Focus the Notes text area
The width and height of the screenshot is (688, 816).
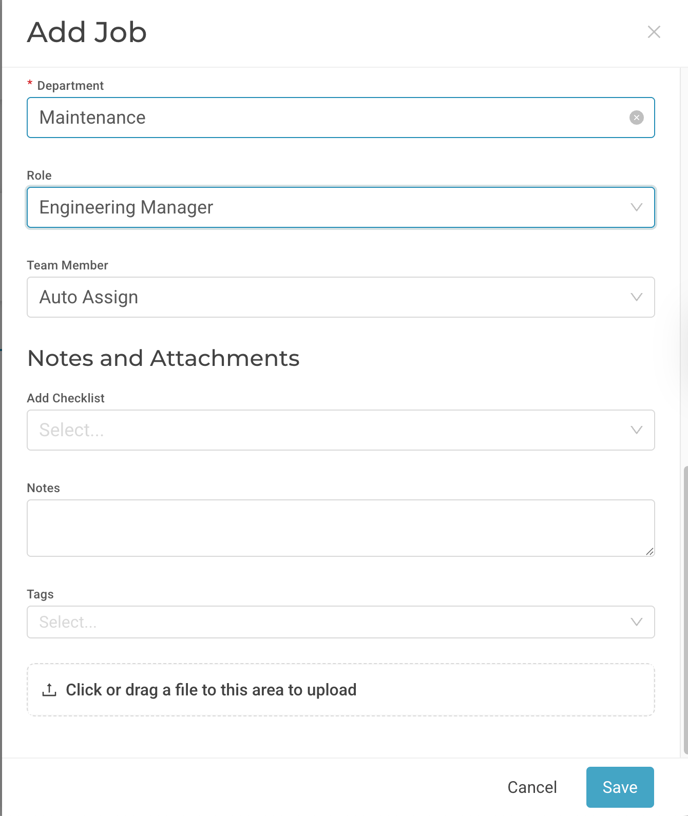pyautogui.click(x=341, y=528)
